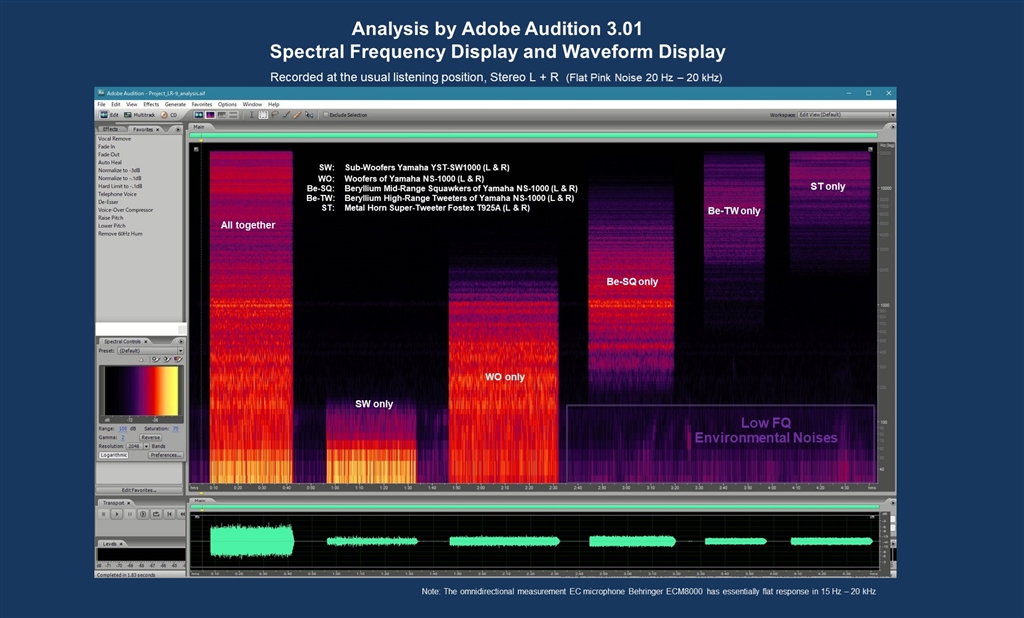
Task: Close the Levels panel tab
Action: pos(121,544)
